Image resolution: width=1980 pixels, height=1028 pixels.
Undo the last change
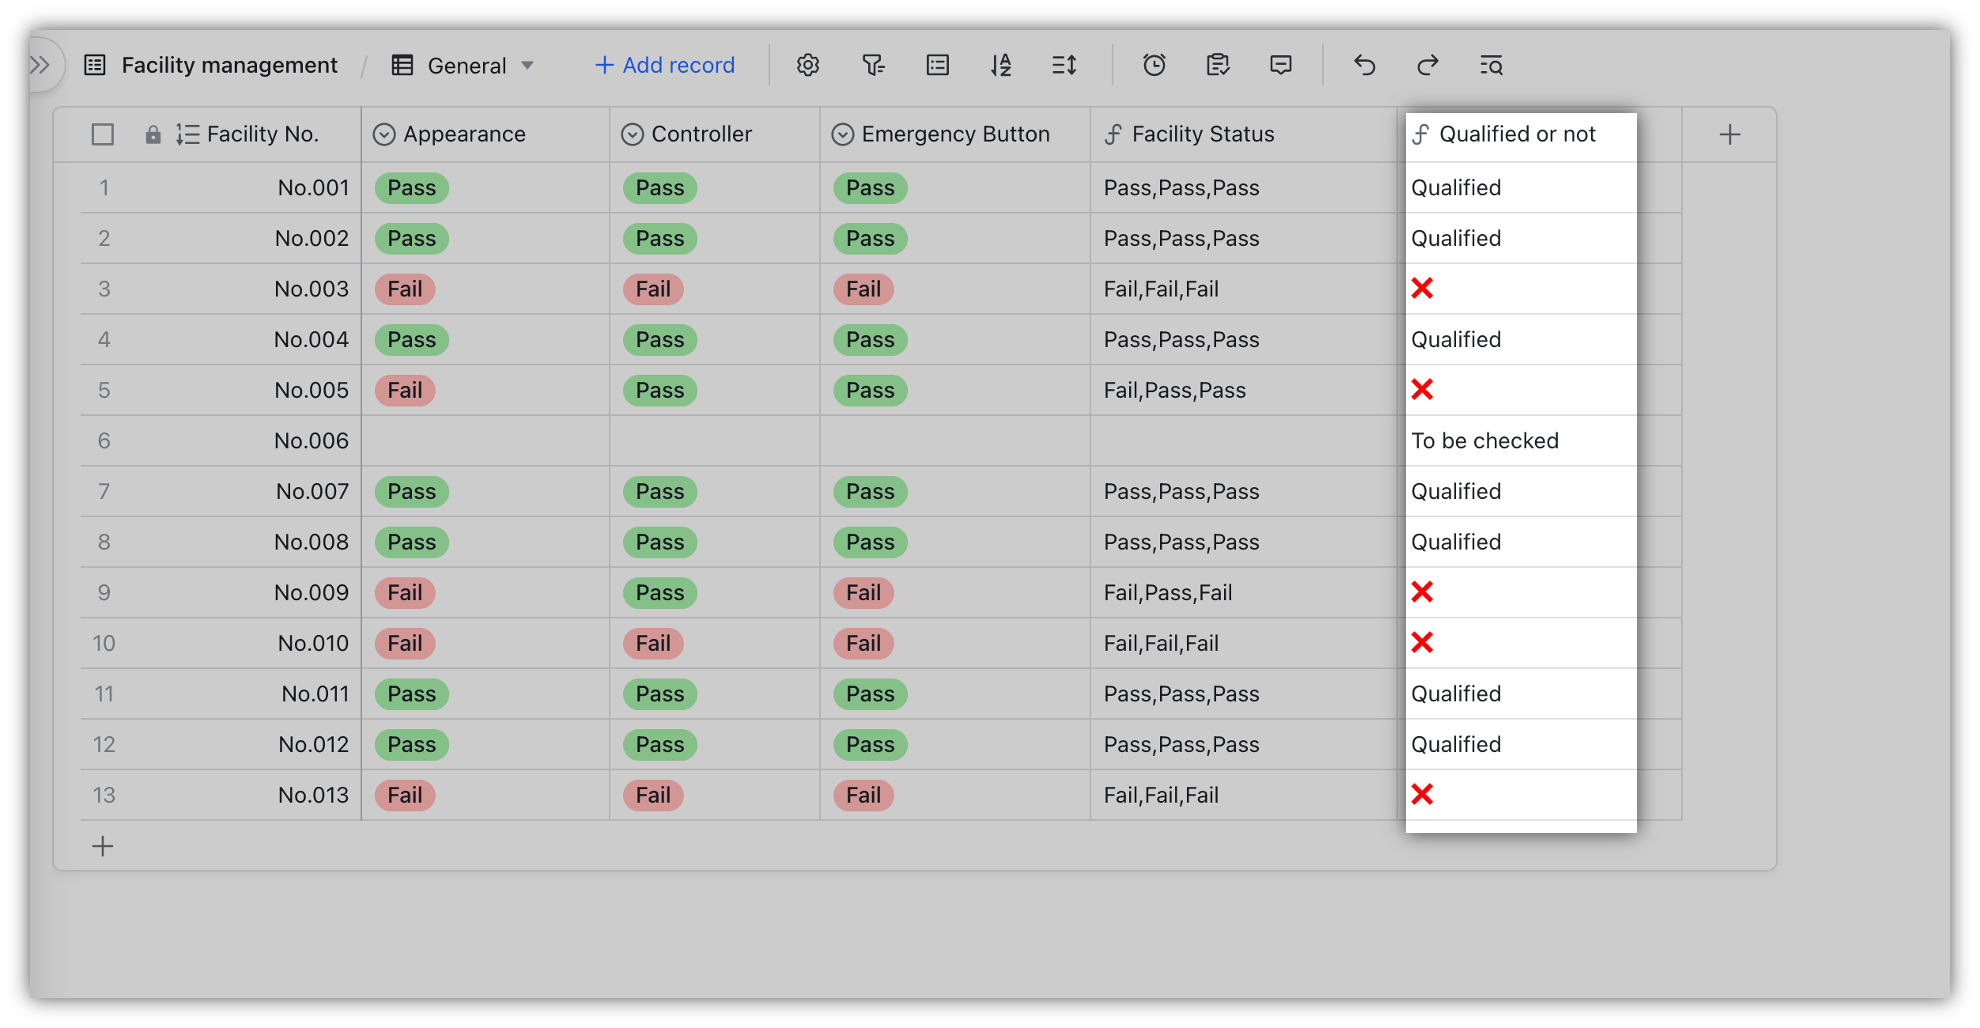point(1365,65)
